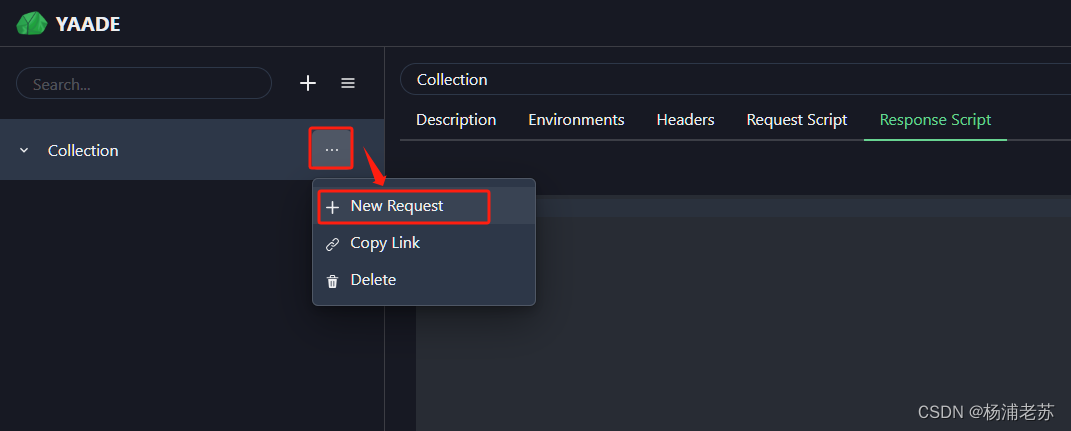Switch to the Description tab
Screen dimensions: 1071x431
point(456,120)
